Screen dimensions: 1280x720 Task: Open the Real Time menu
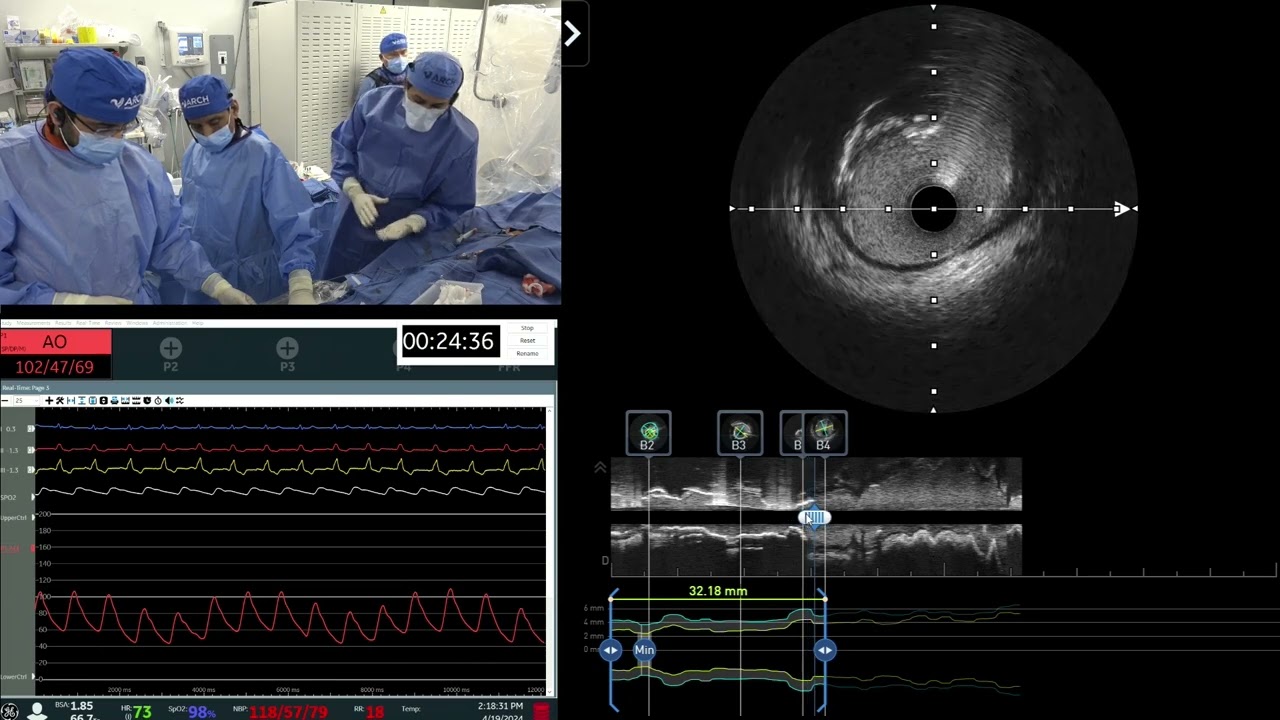click(88, 323)
